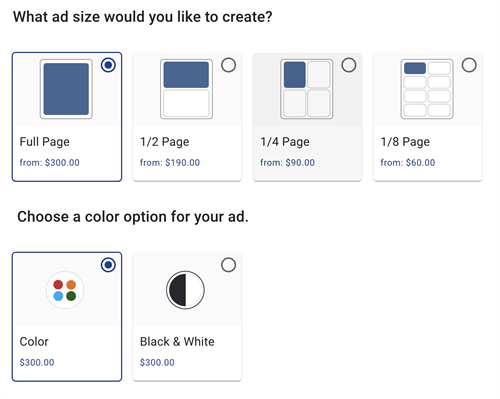Select the 1/8 Page radio button
500x399 pixels.
[x=469, y=65]
